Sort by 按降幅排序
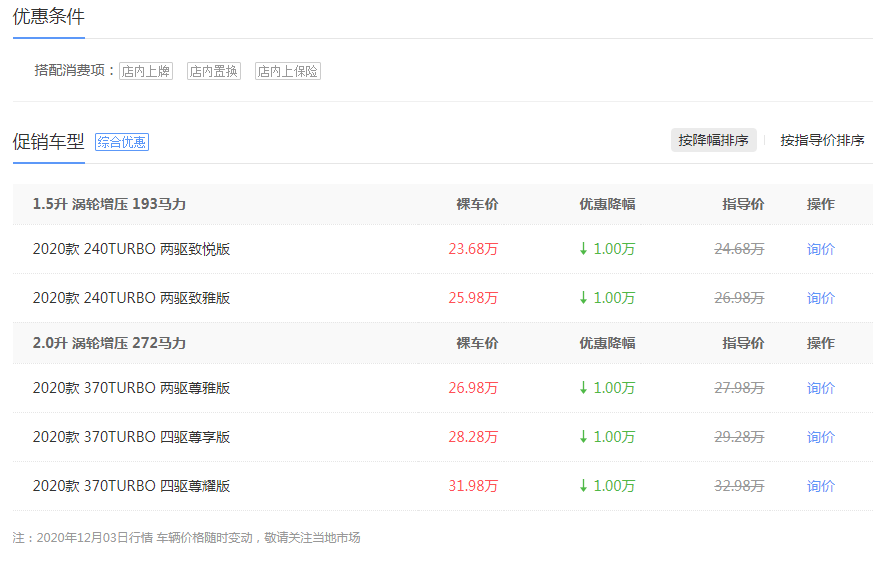The image size is (882, 562). (713, 141)
